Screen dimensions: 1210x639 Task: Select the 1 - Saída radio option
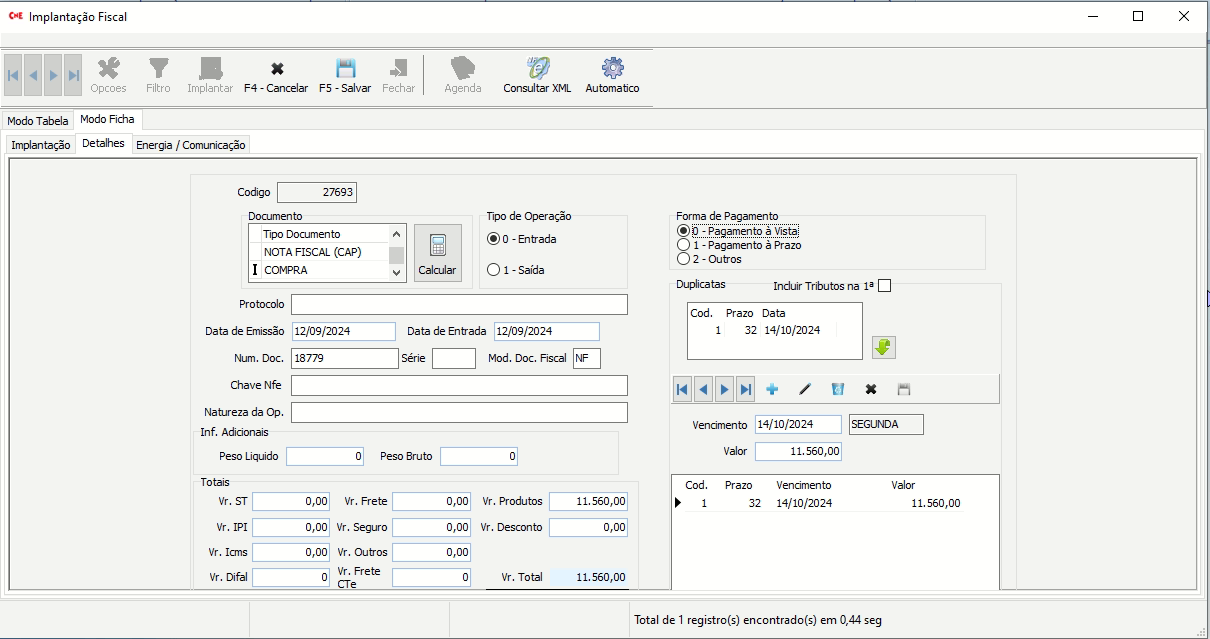point(493,270)
